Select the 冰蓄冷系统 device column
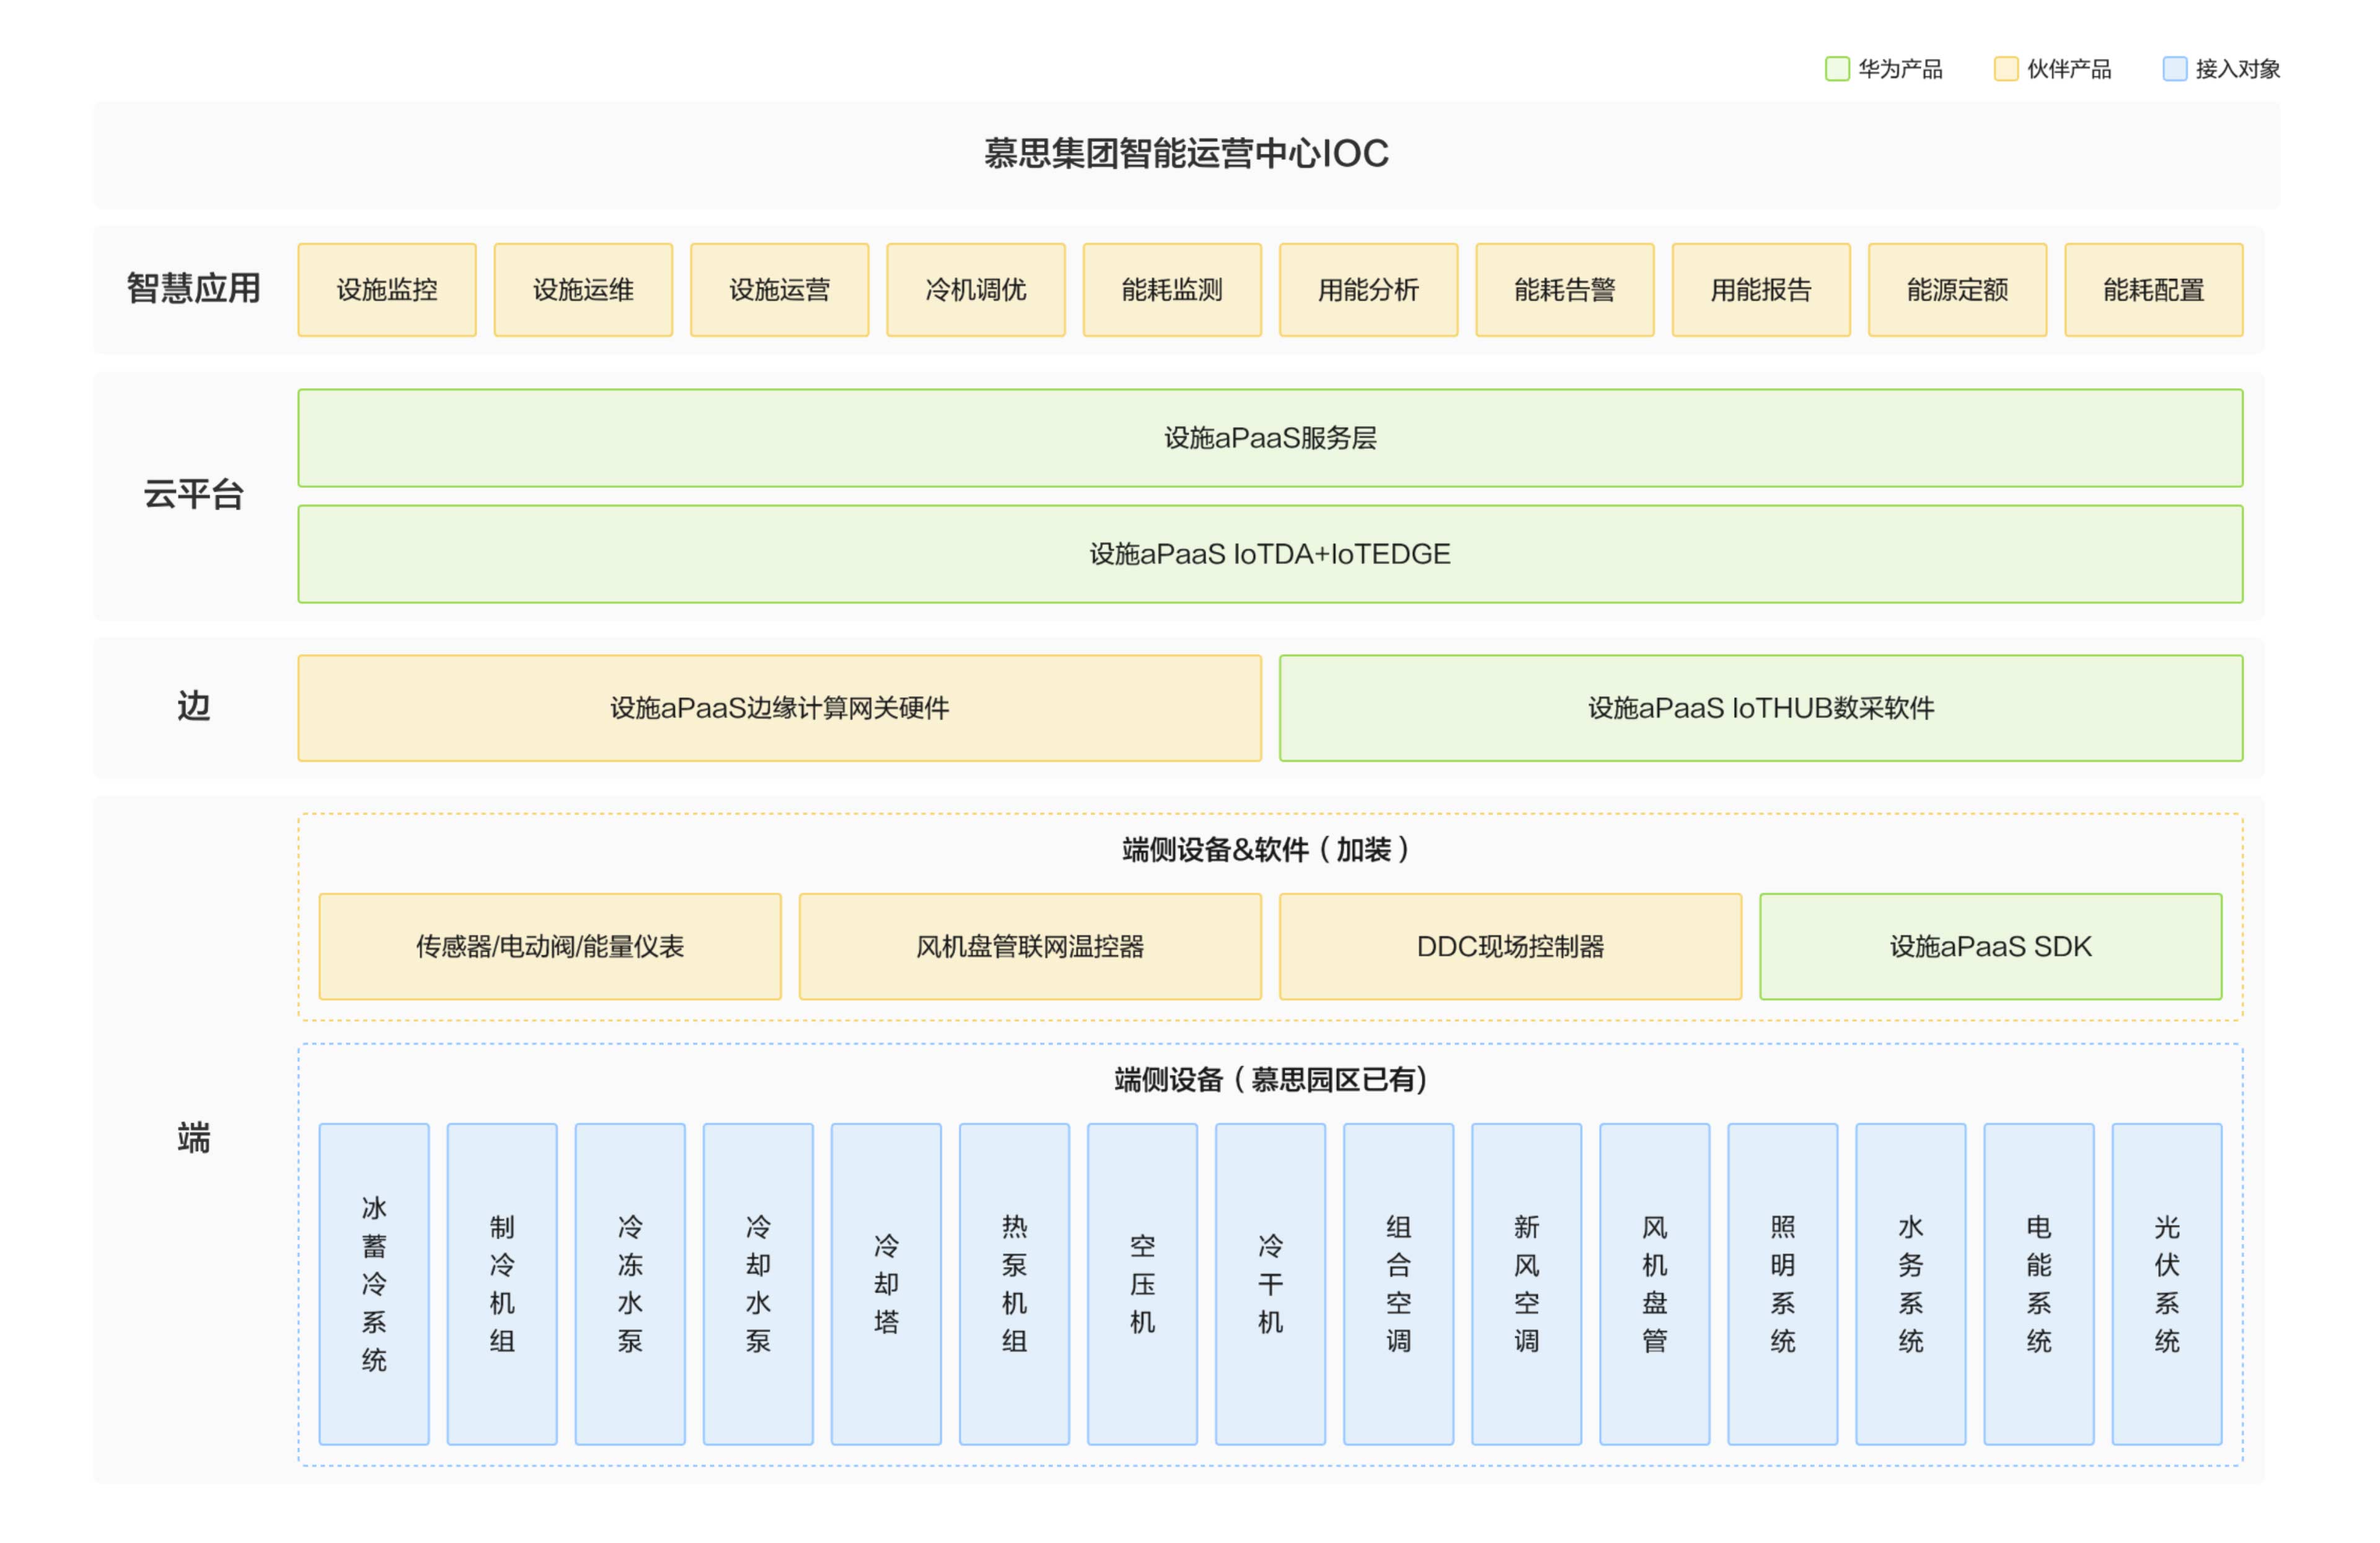The height and width of the screenshot is (1543, 2380). tap(374, 1284)
